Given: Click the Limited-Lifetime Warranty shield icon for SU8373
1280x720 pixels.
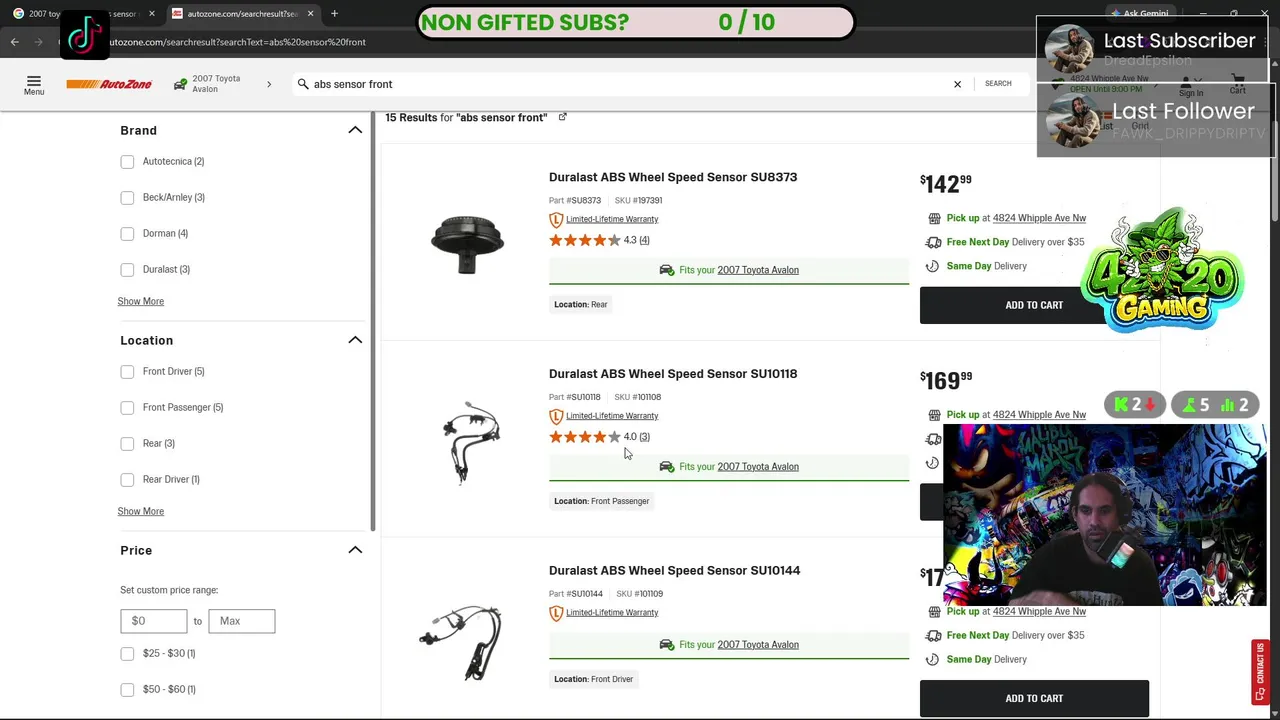Looking at the screenshot, I should click(x=556, y=220).
